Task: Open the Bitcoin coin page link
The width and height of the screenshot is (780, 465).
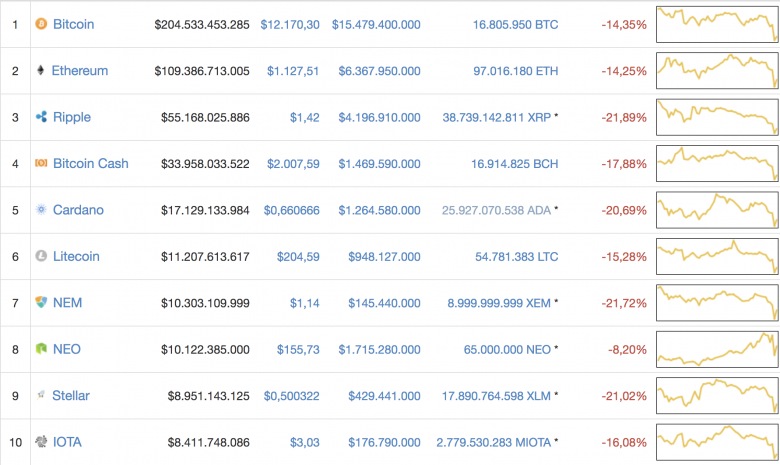Action: click(74, 24)
